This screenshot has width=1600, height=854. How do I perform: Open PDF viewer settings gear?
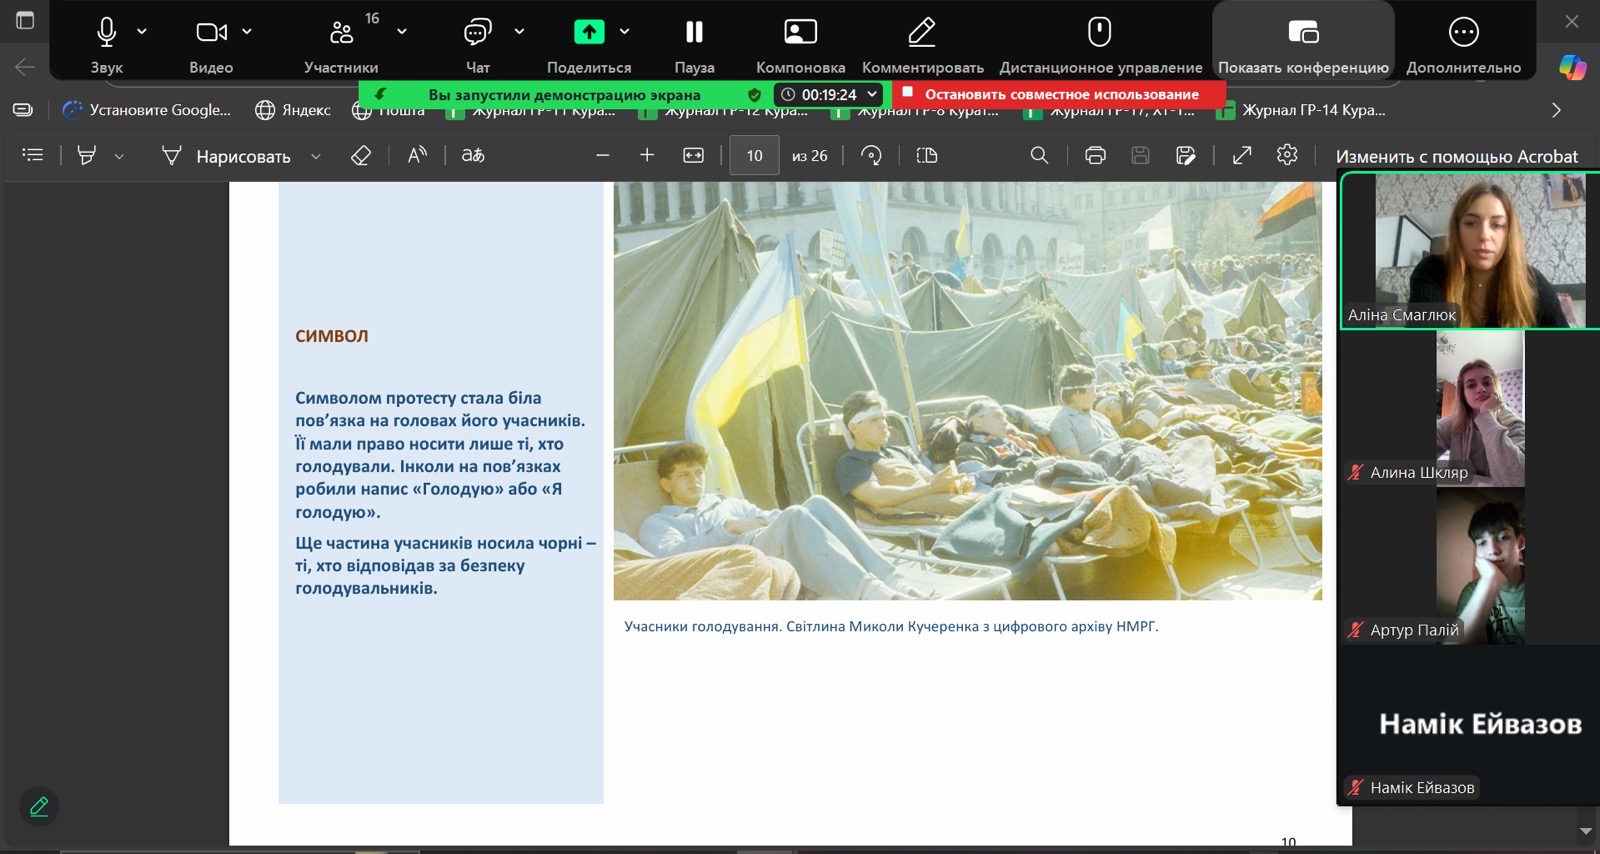1287,155
